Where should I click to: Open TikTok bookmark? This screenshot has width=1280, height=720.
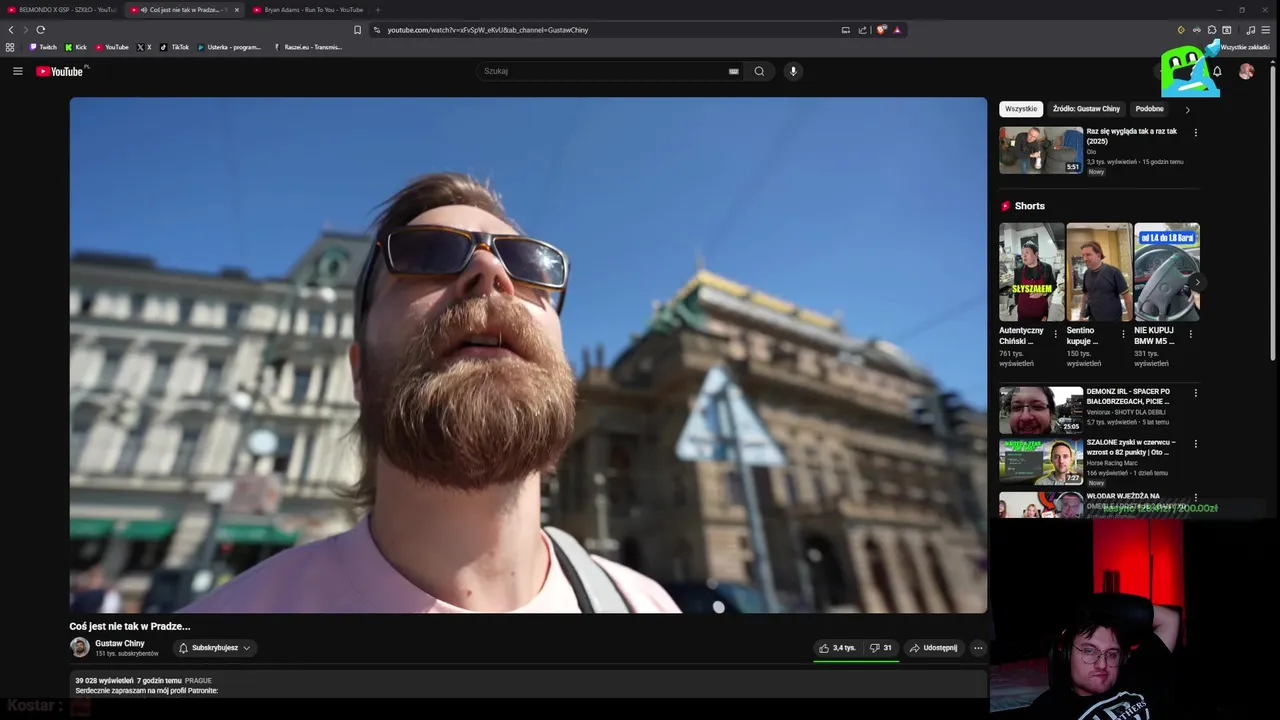click(174, 47)
